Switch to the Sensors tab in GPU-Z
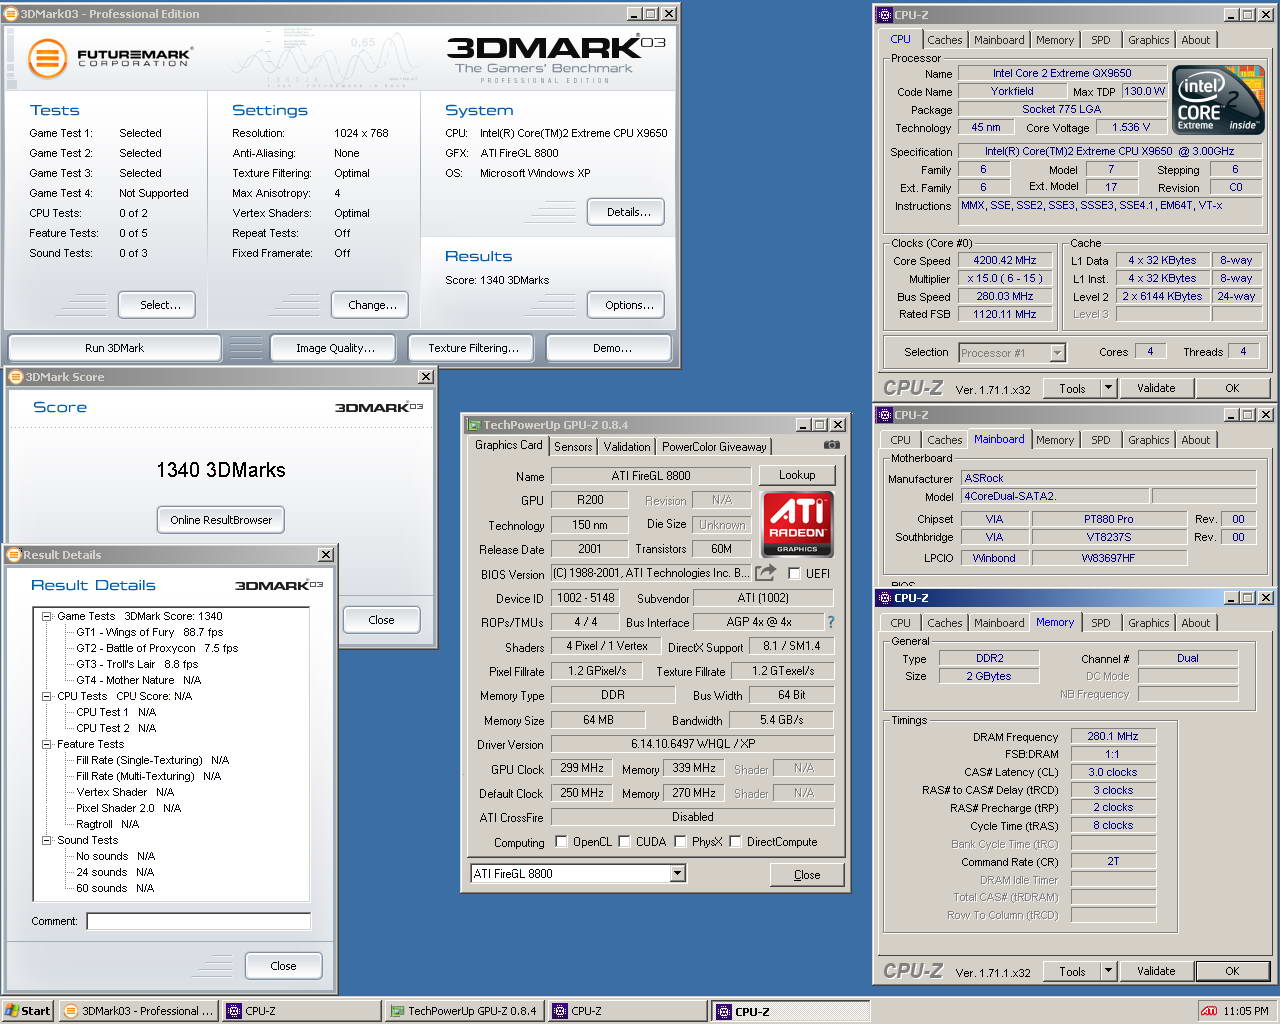 [573, 447]
